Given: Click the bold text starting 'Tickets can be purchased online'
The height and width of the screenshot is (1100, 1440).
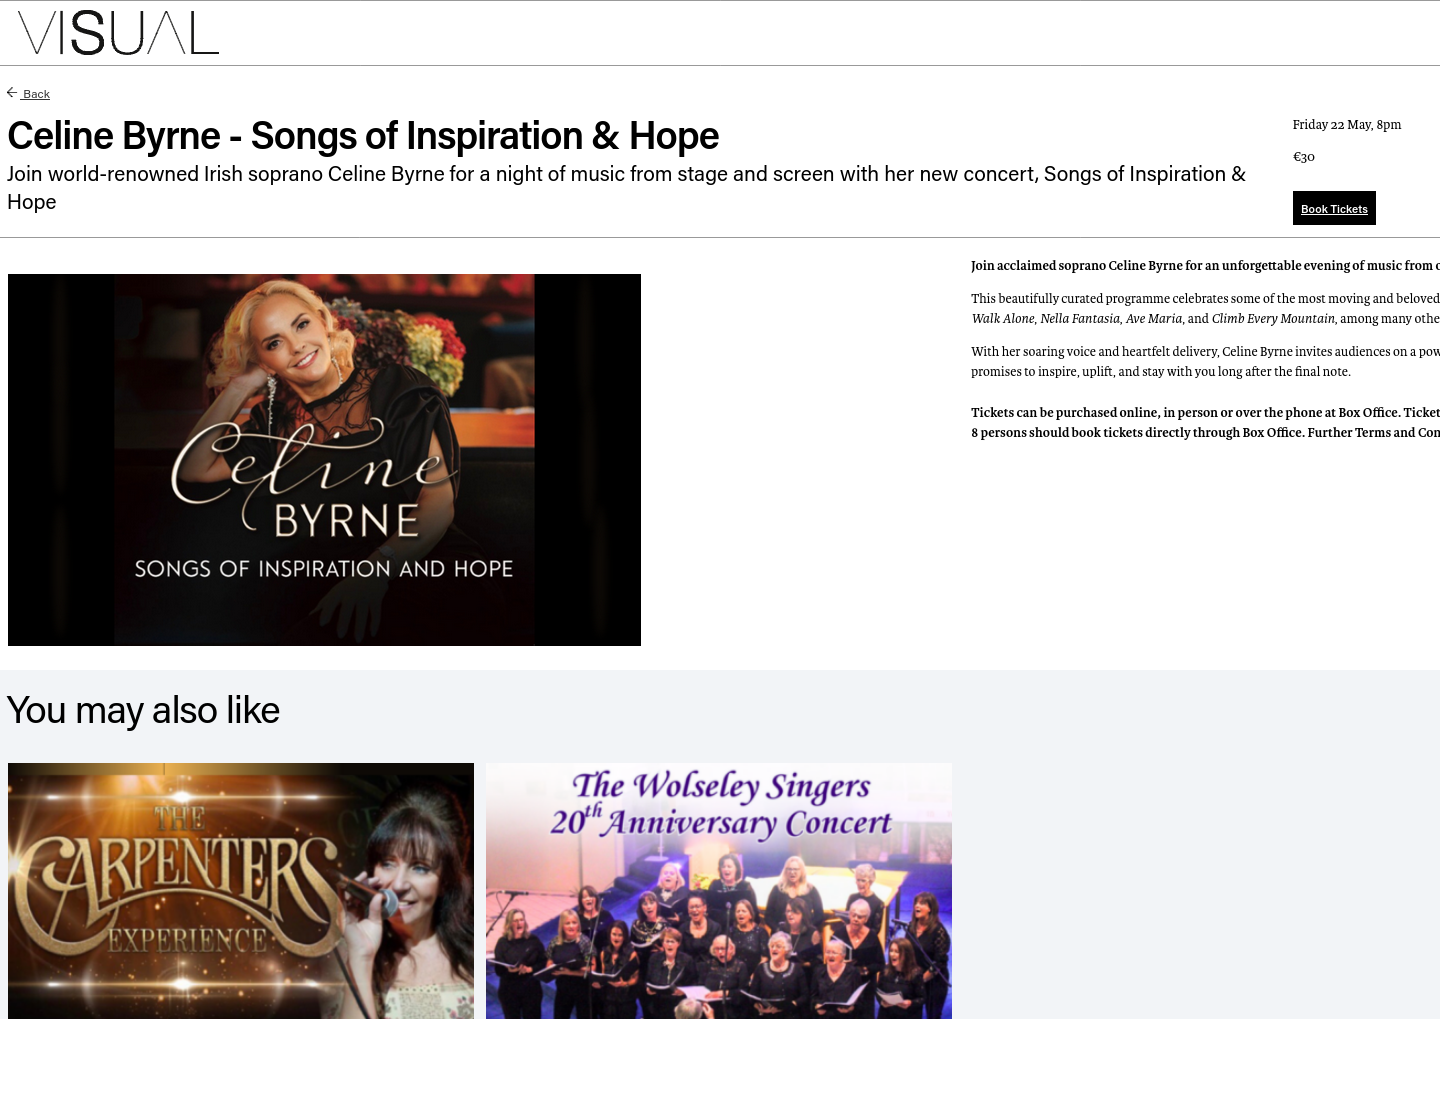Looking at the screenshot, I should coord(1205,422).
